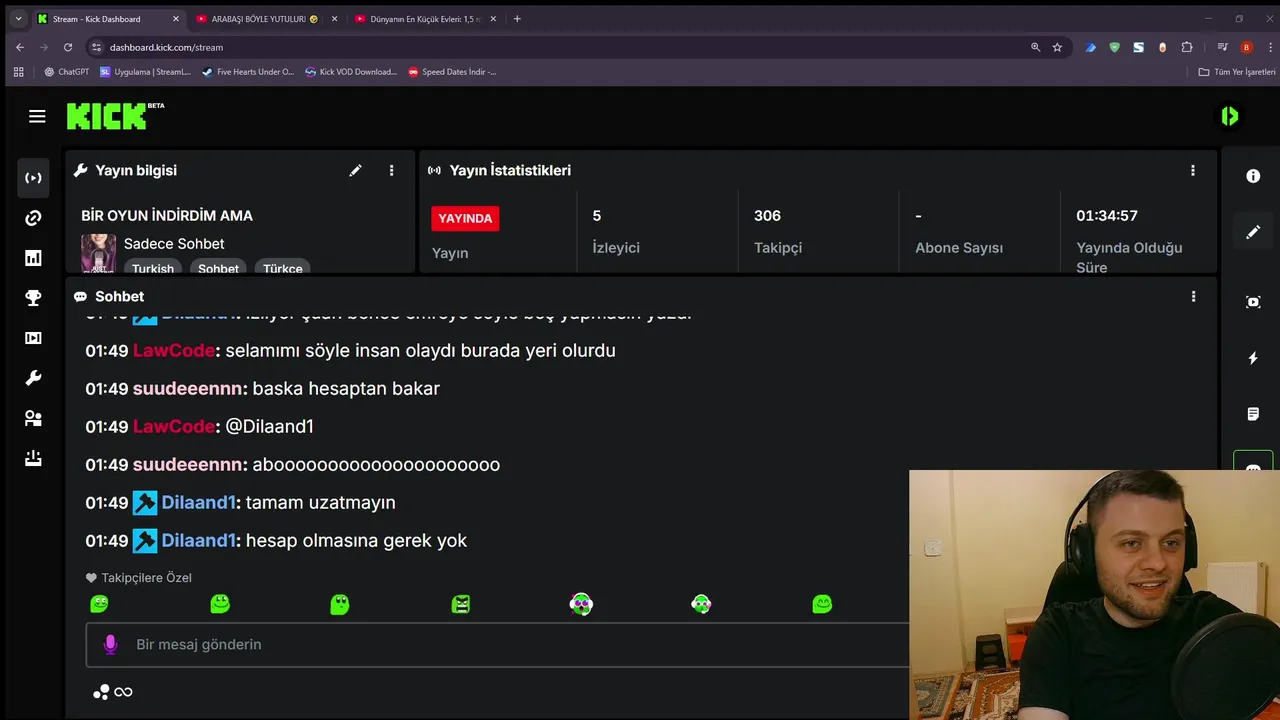1280x720 pixels.
Task: Click the Sadece Sohbet category name
Action: click(x=174, y=244)
